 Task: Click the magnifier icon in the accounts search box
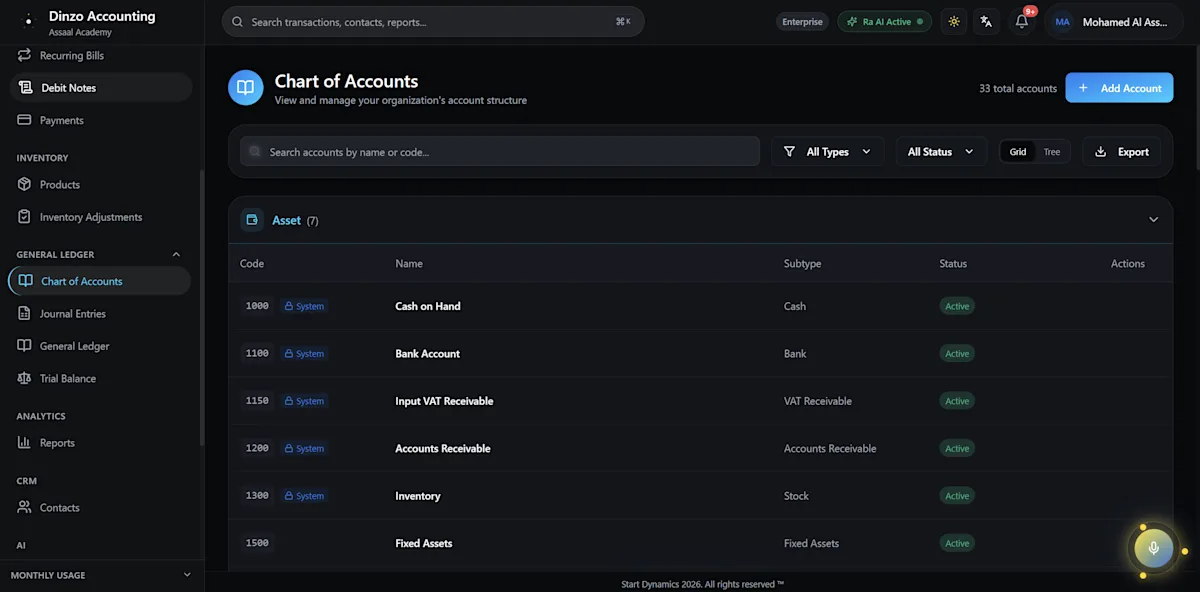click(x=255, y=152)
